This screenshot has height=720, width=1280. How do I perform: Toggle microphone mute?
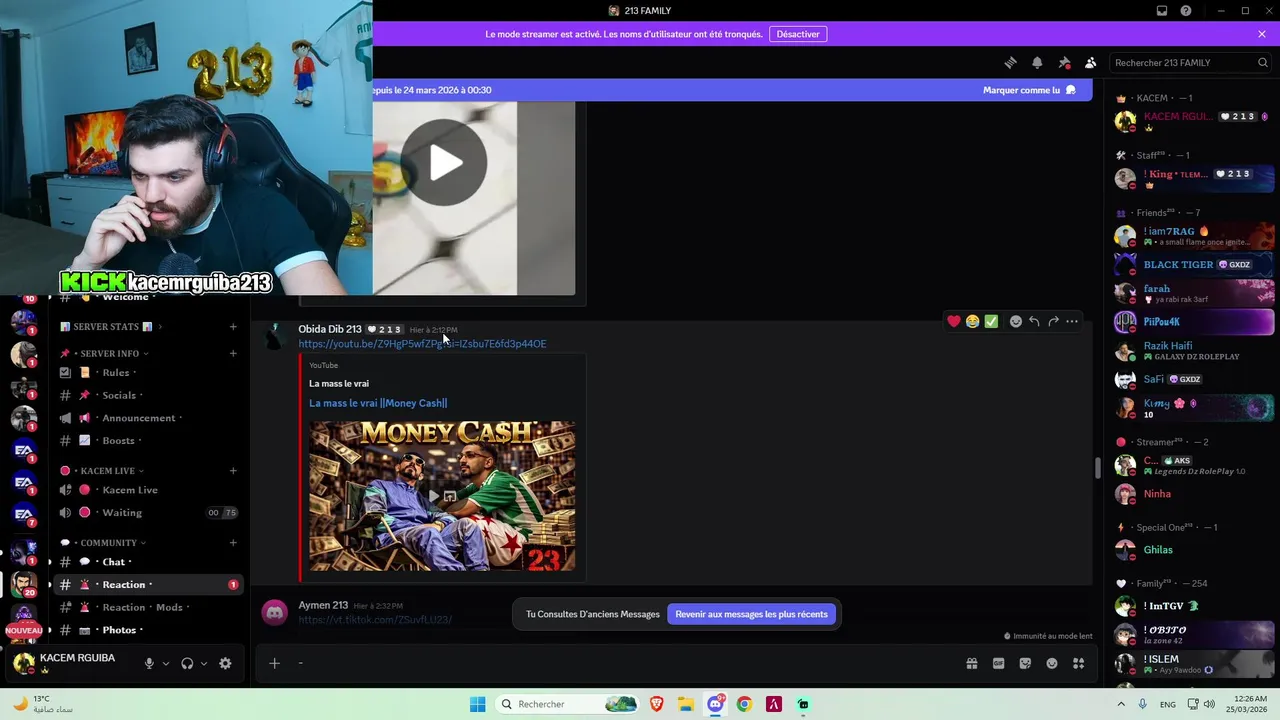click(149, 663)
